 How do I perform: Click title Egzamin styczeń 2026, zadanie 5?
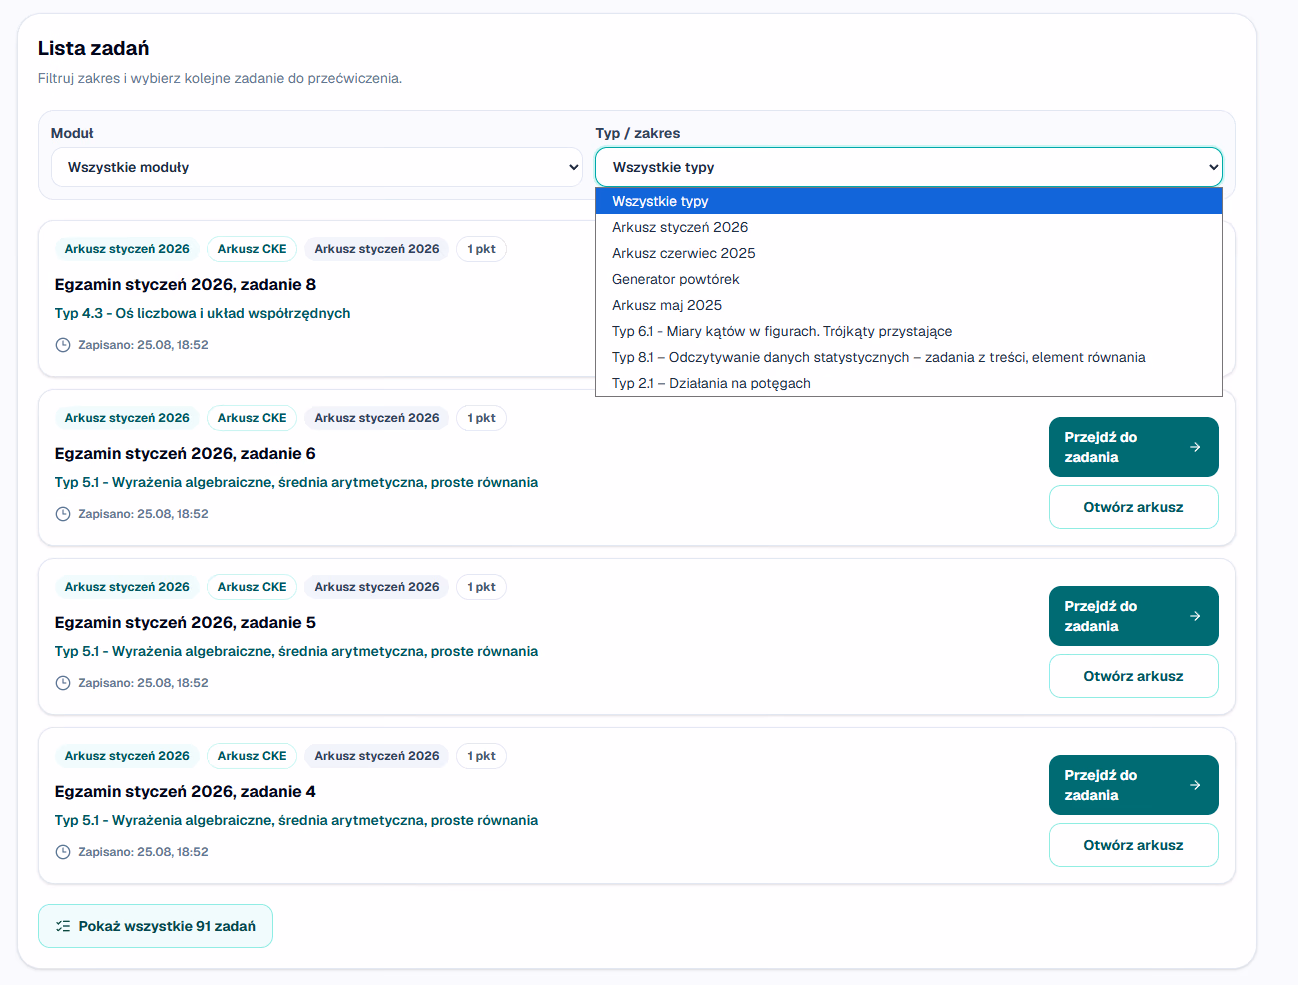coord(185,622)
